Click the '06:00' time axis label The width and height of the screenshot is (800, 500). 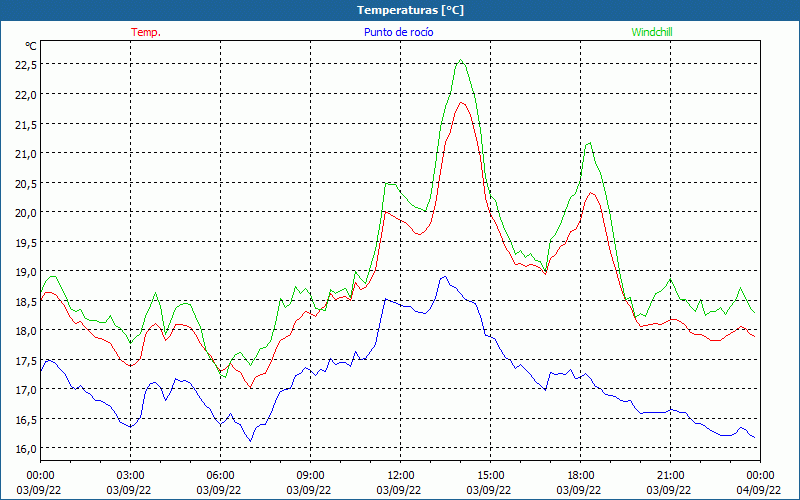(220, 476)
